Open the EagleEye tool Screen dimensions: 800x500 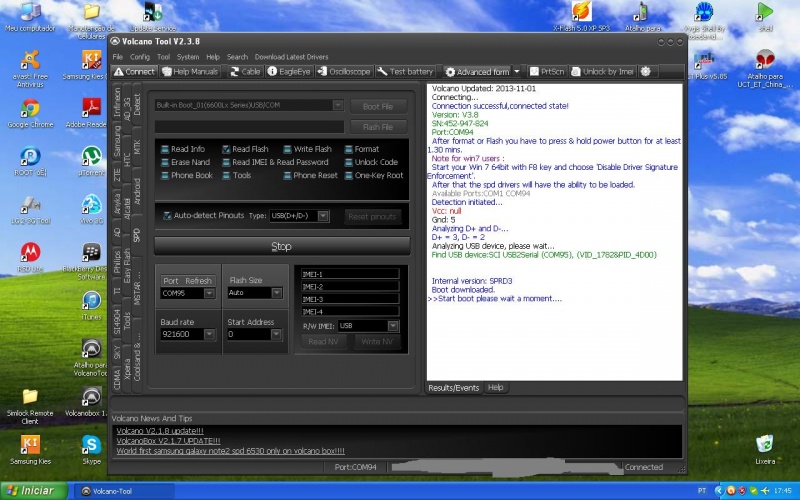click(289, 72)
